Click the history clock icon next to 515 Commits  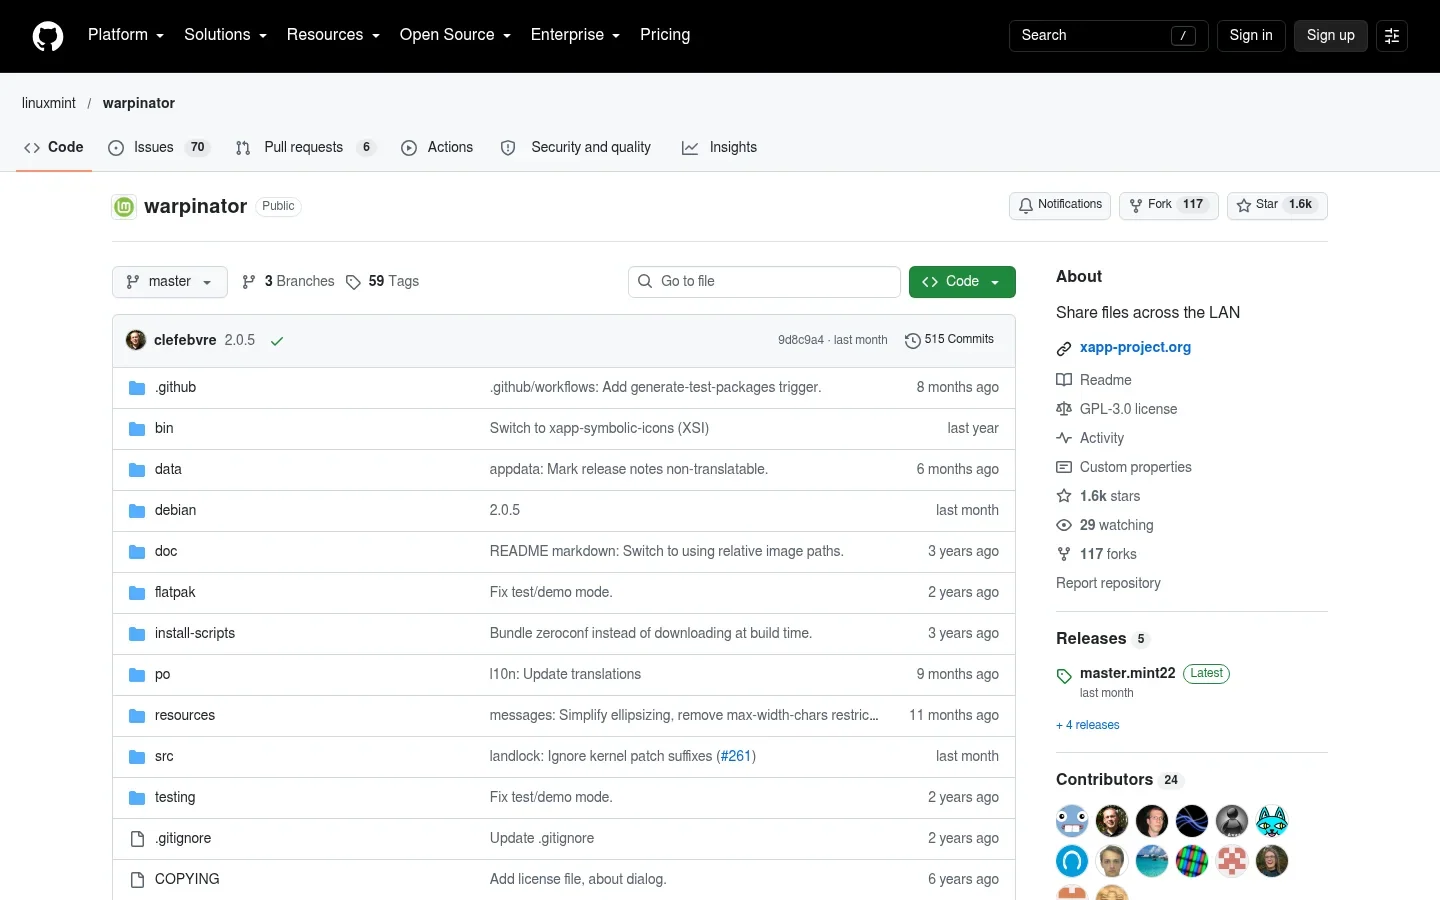point(912,341)
